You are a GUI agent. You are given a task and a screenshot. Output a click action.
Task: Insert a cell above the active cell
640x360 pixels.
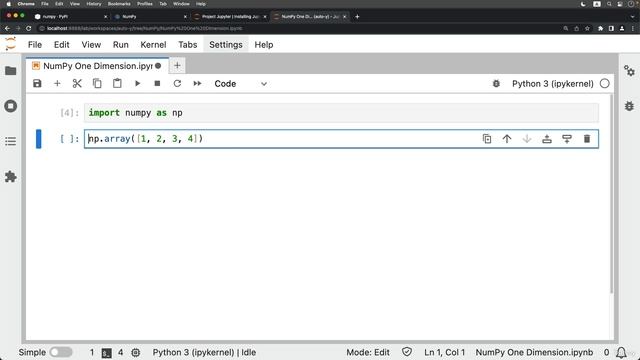coord(547,139)
